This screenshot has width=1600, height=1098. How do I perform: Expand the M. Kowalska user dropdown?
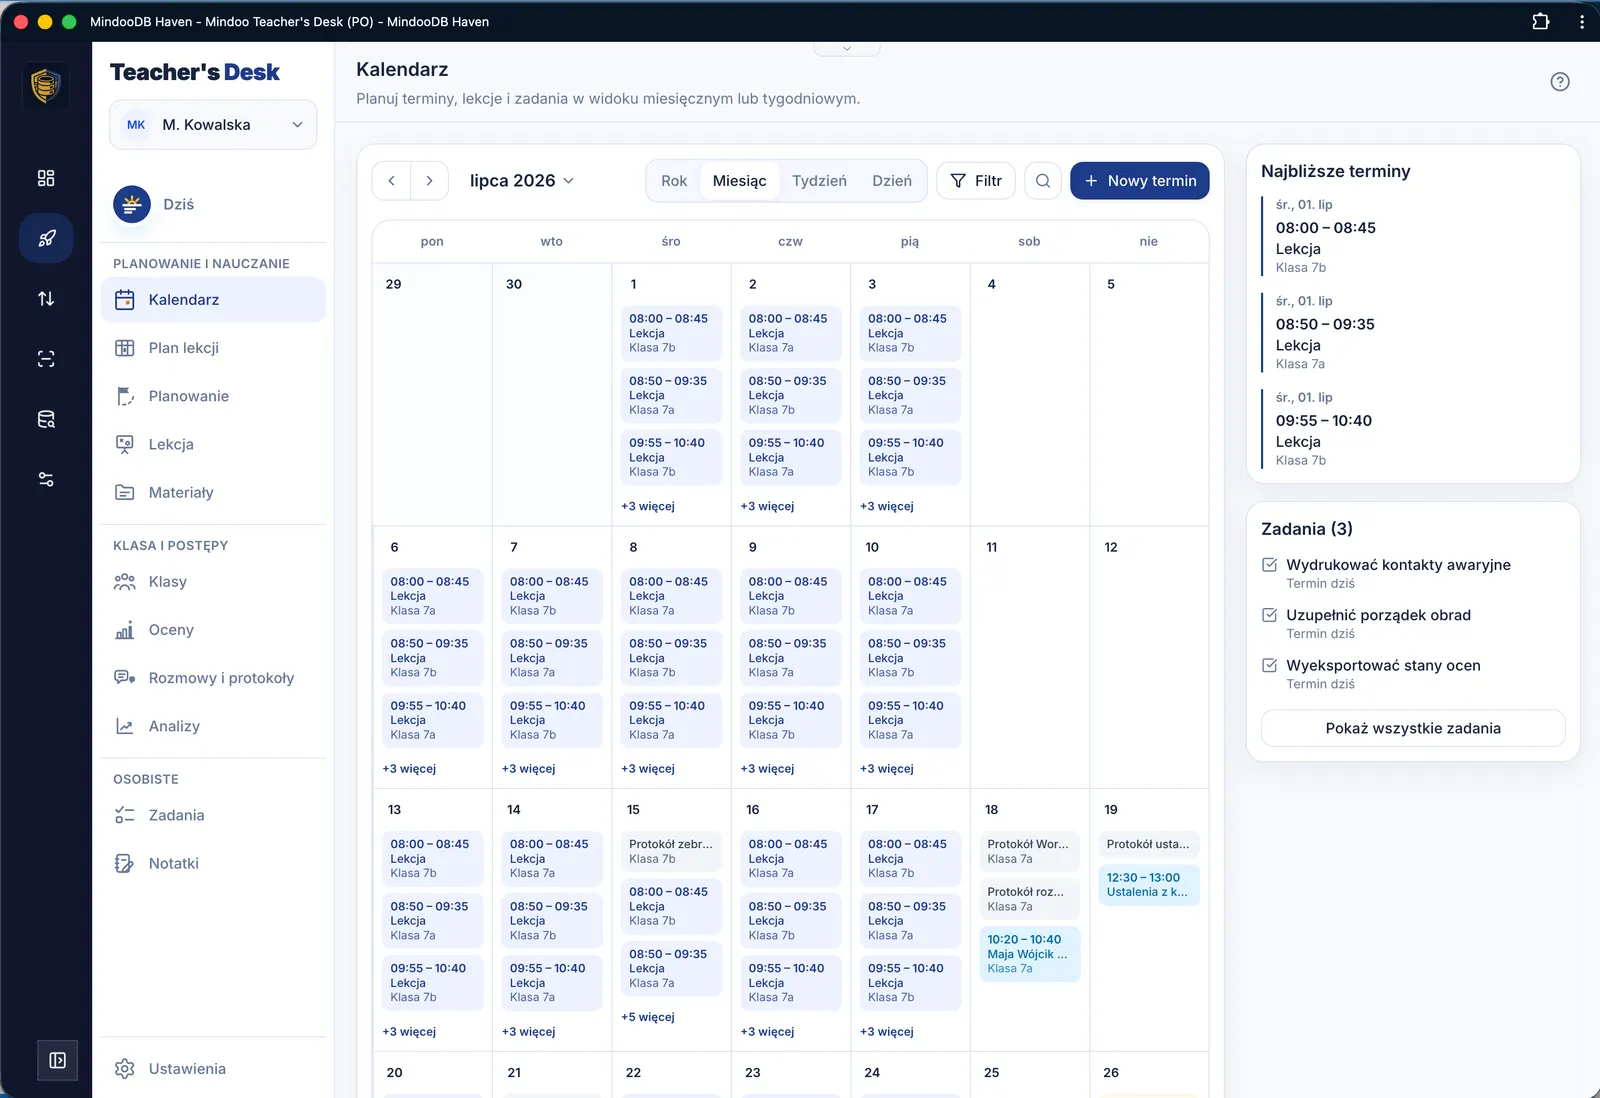click(213, 125)
